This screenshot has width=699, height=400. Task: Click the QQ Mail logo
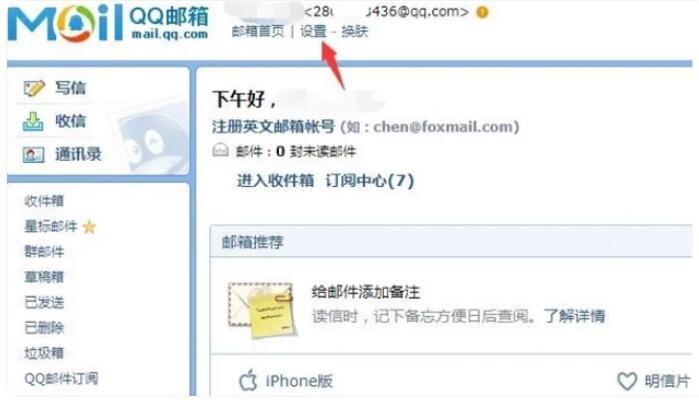point(108,22)
